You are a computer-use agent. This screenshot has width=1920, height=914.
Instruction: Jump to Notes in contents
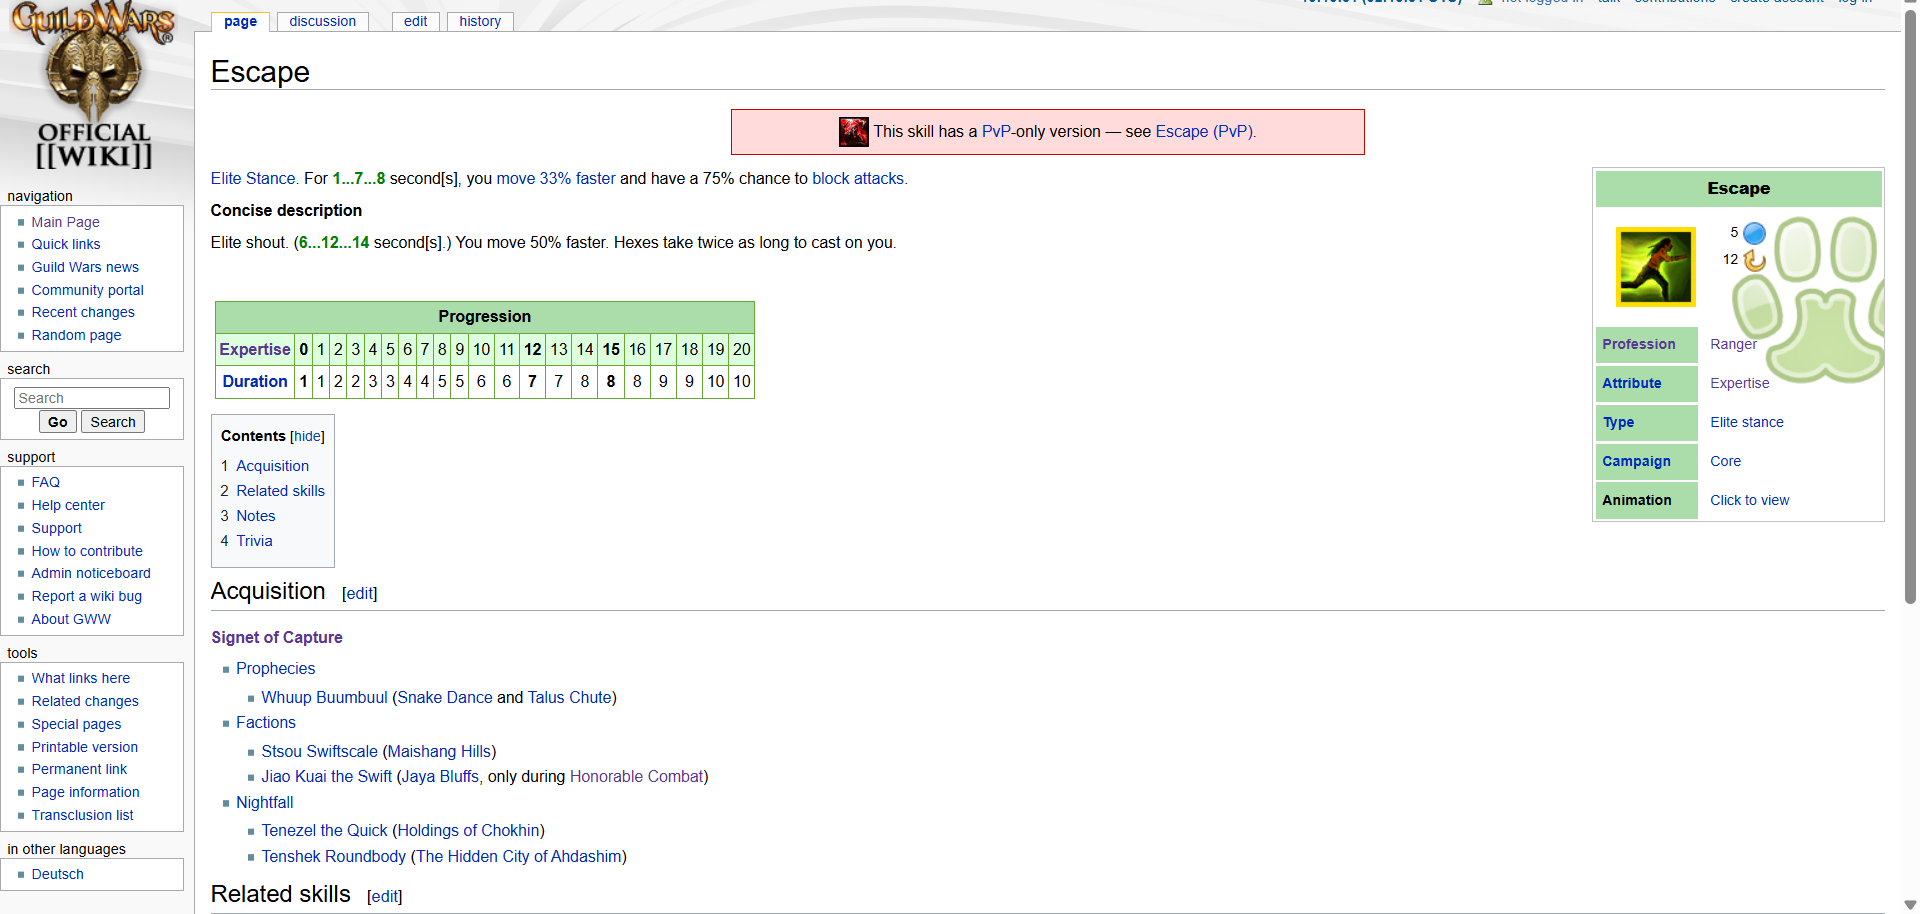(255, 516)
